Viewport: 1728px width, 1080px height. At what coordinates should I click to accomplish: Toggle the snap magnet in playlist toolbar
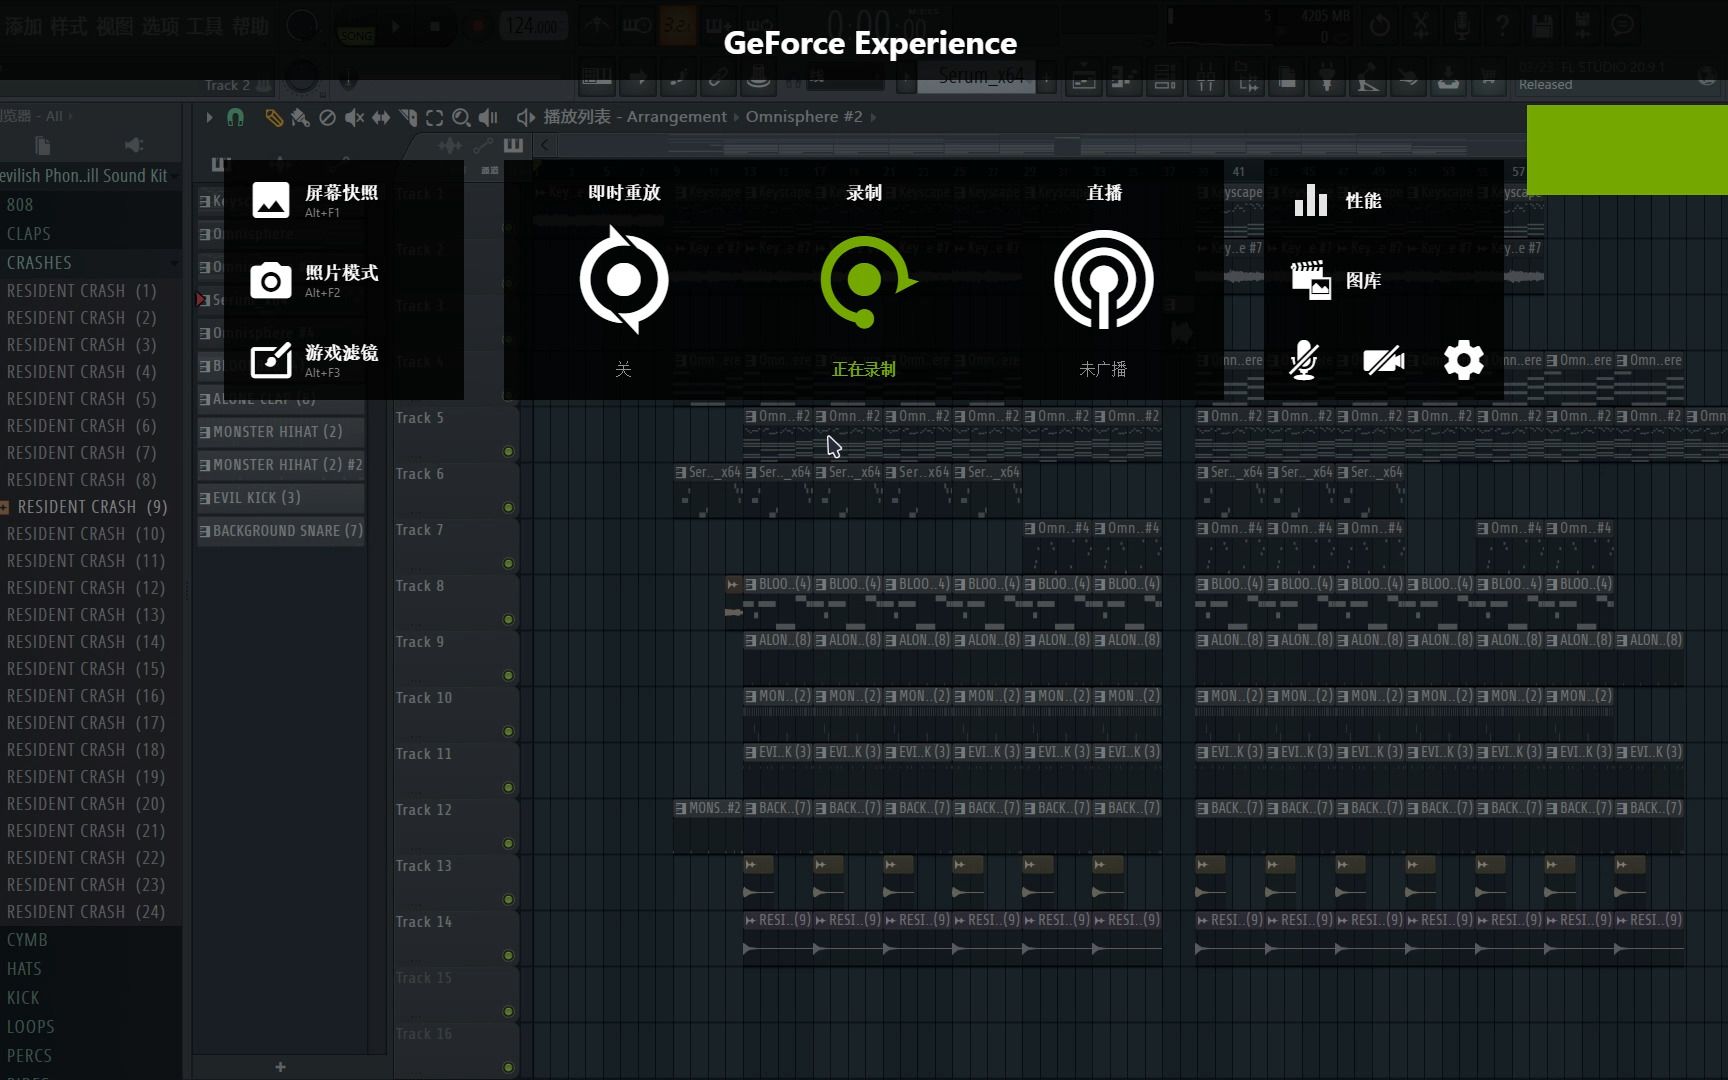pyautogui.click(x=235, y=117)
